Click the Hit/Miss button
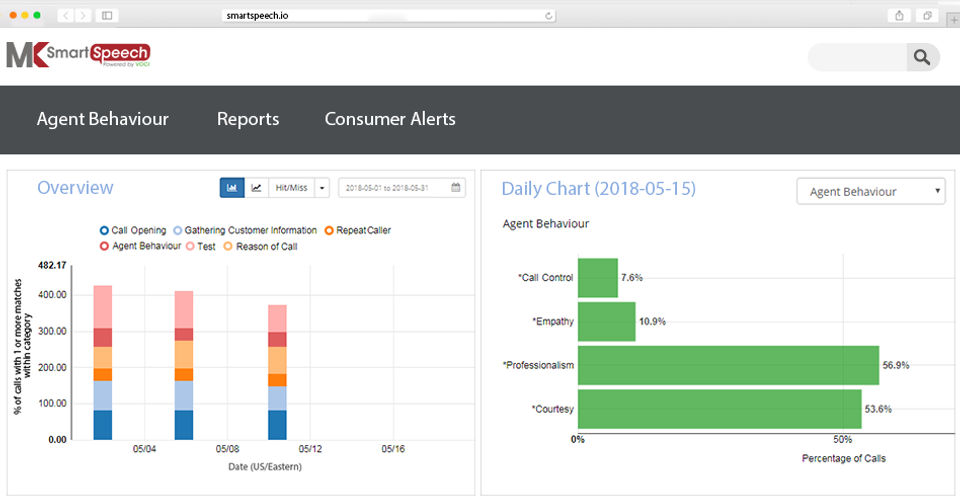960x499 pixels. point(291,188)
